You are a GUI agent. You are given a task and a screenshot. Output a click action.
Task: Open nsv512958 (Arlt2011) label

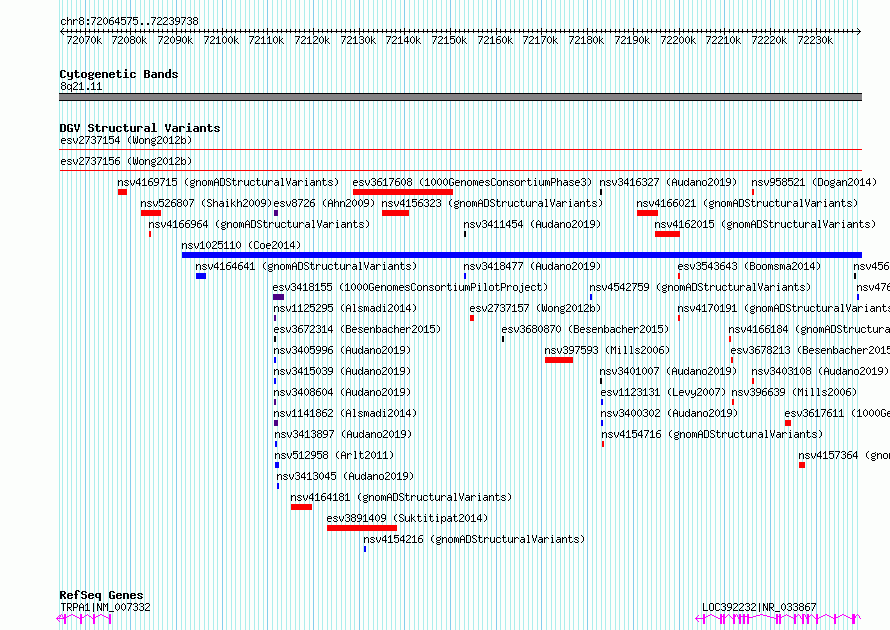click(x=334, y=455)
